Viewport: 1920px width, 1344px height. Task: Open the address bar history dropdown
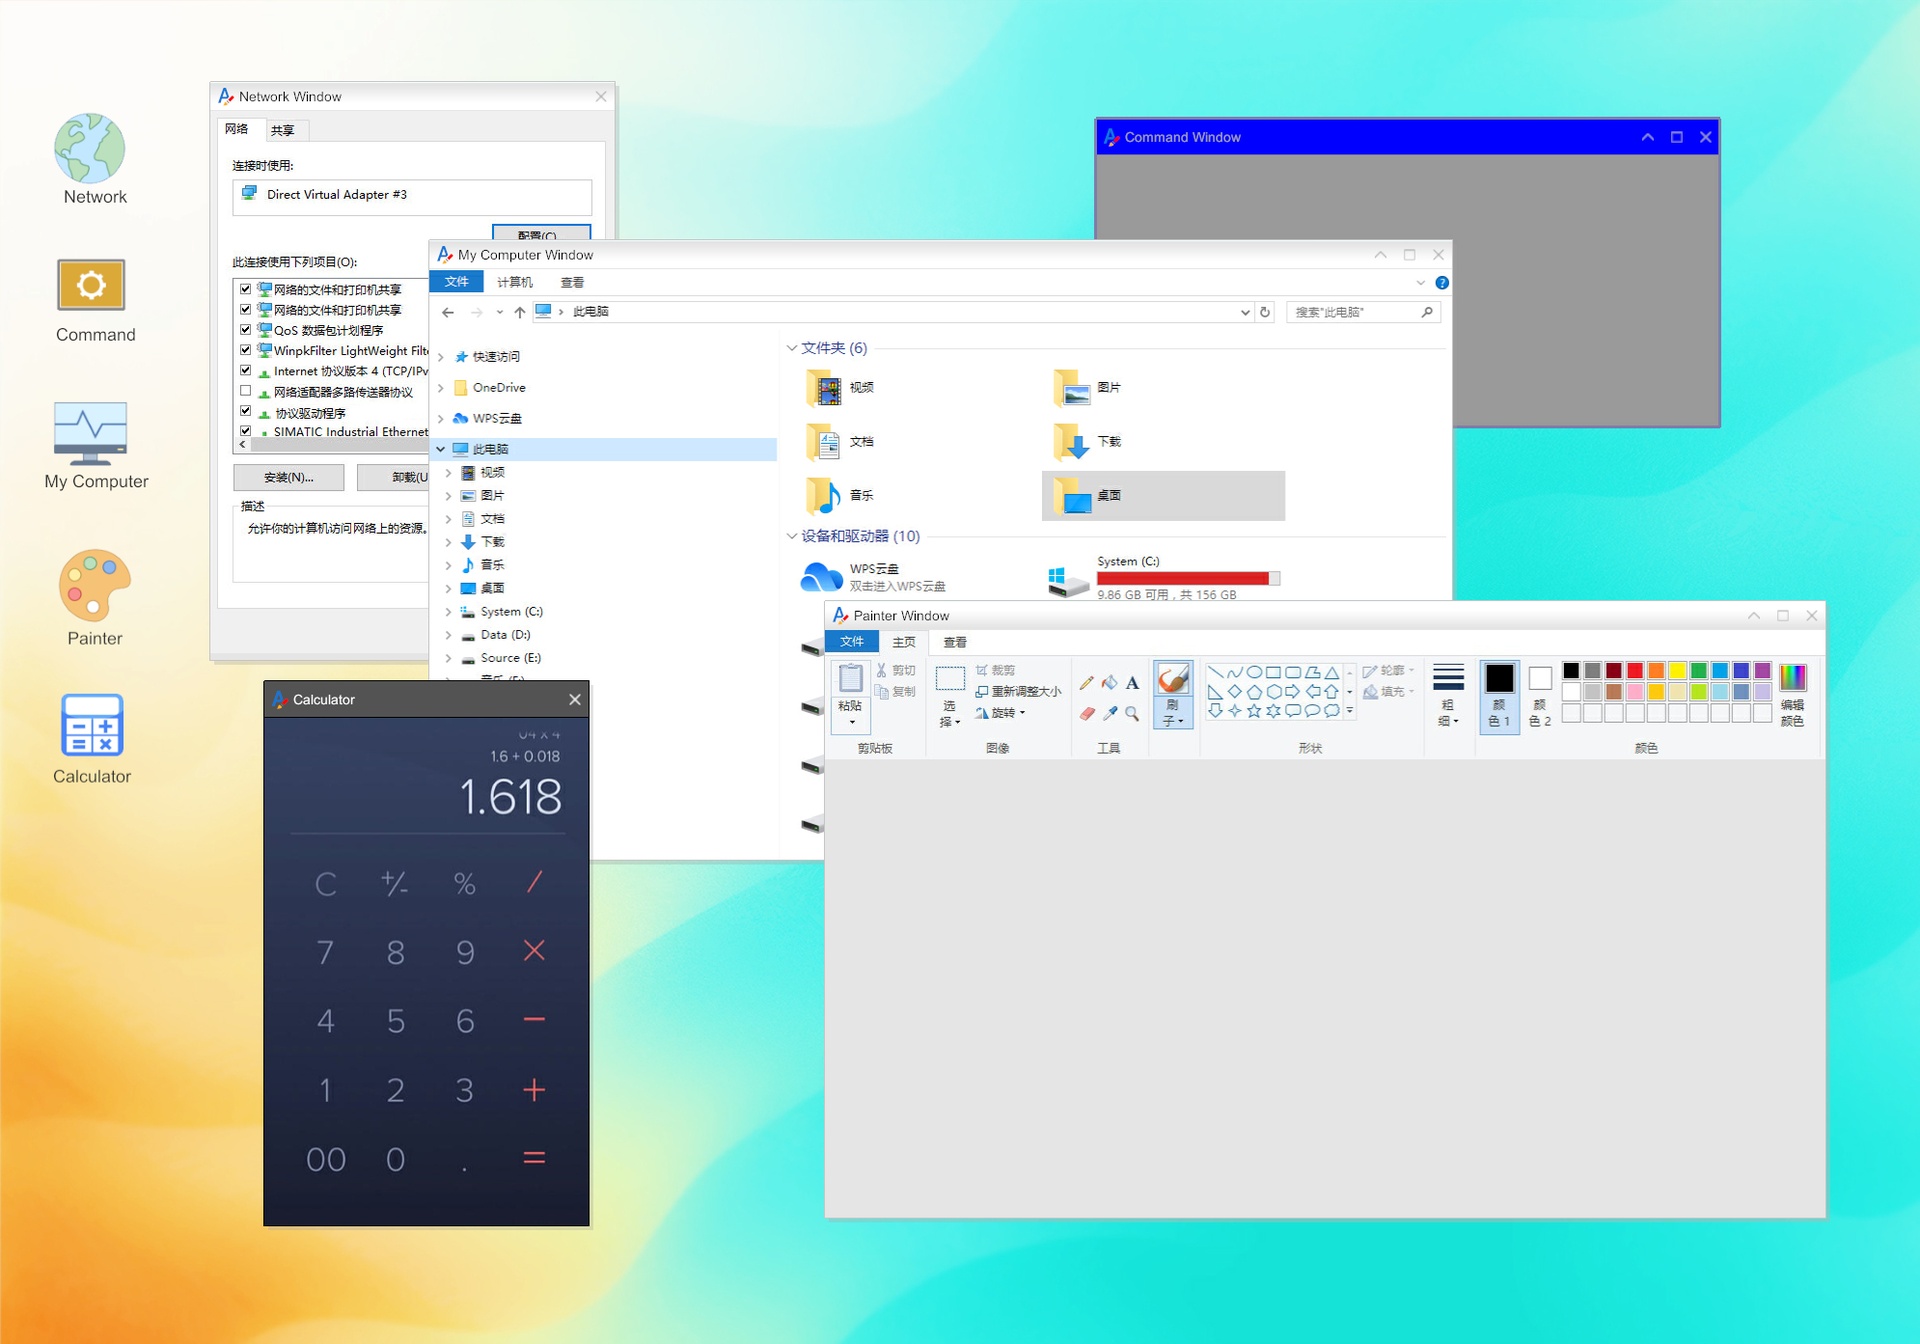point(1245,312)
